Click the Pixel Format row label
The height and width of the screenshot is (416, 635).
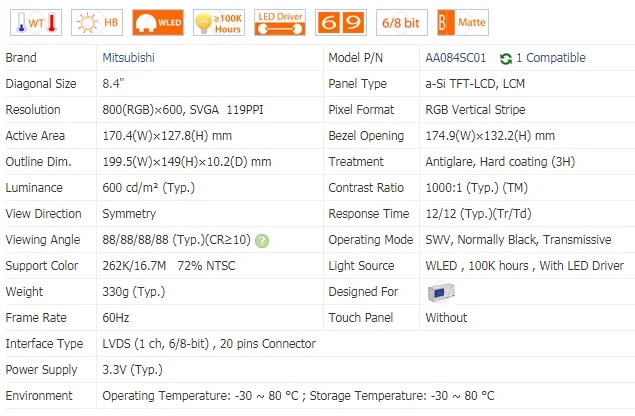click(x=361, y=110)
